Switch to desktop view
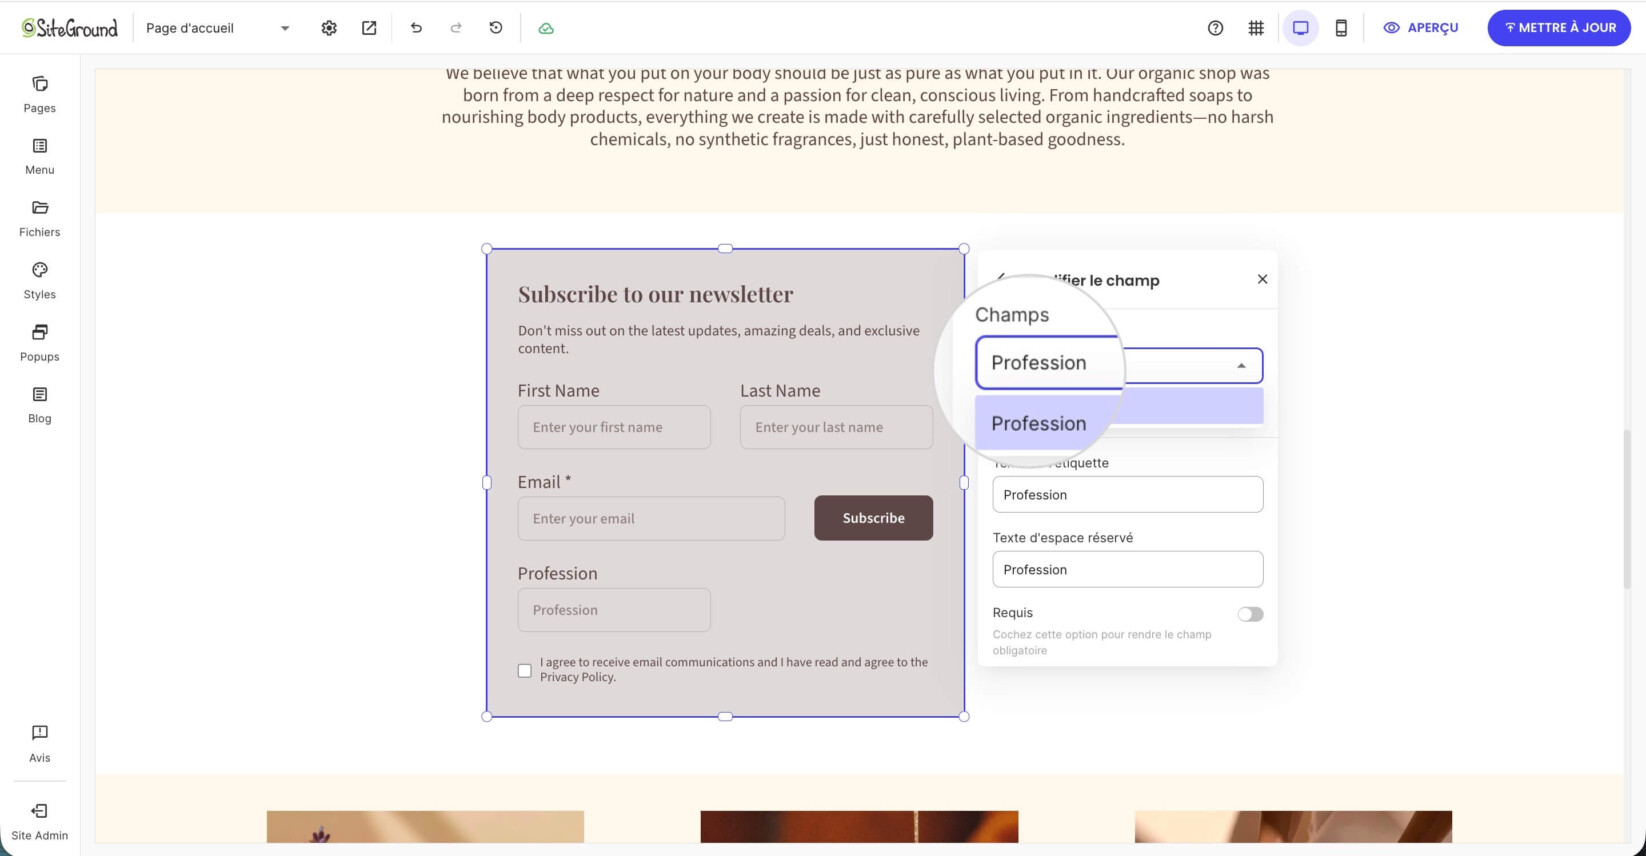This screenshot has height=856, width=1646. click(x=1300, y=28)
